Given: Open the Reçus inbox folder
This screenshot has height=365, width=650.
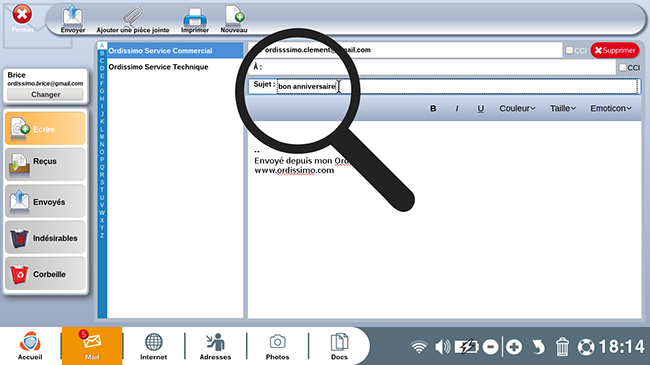Looking at the screenshot, I should pyautogui.click(x=45, y=165).
